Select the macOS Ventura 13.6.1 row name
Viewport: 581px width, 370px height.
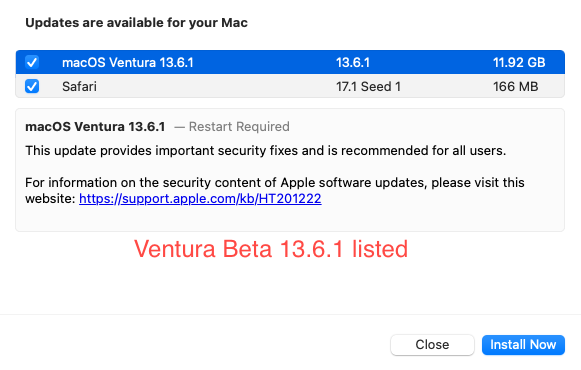(128, 63)
